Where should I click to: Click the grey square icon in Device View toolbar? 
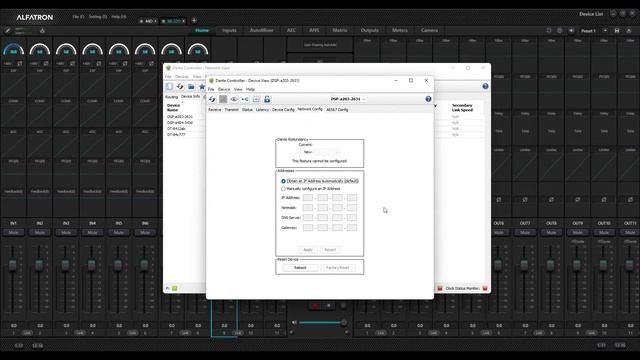[x=223, y=99]
